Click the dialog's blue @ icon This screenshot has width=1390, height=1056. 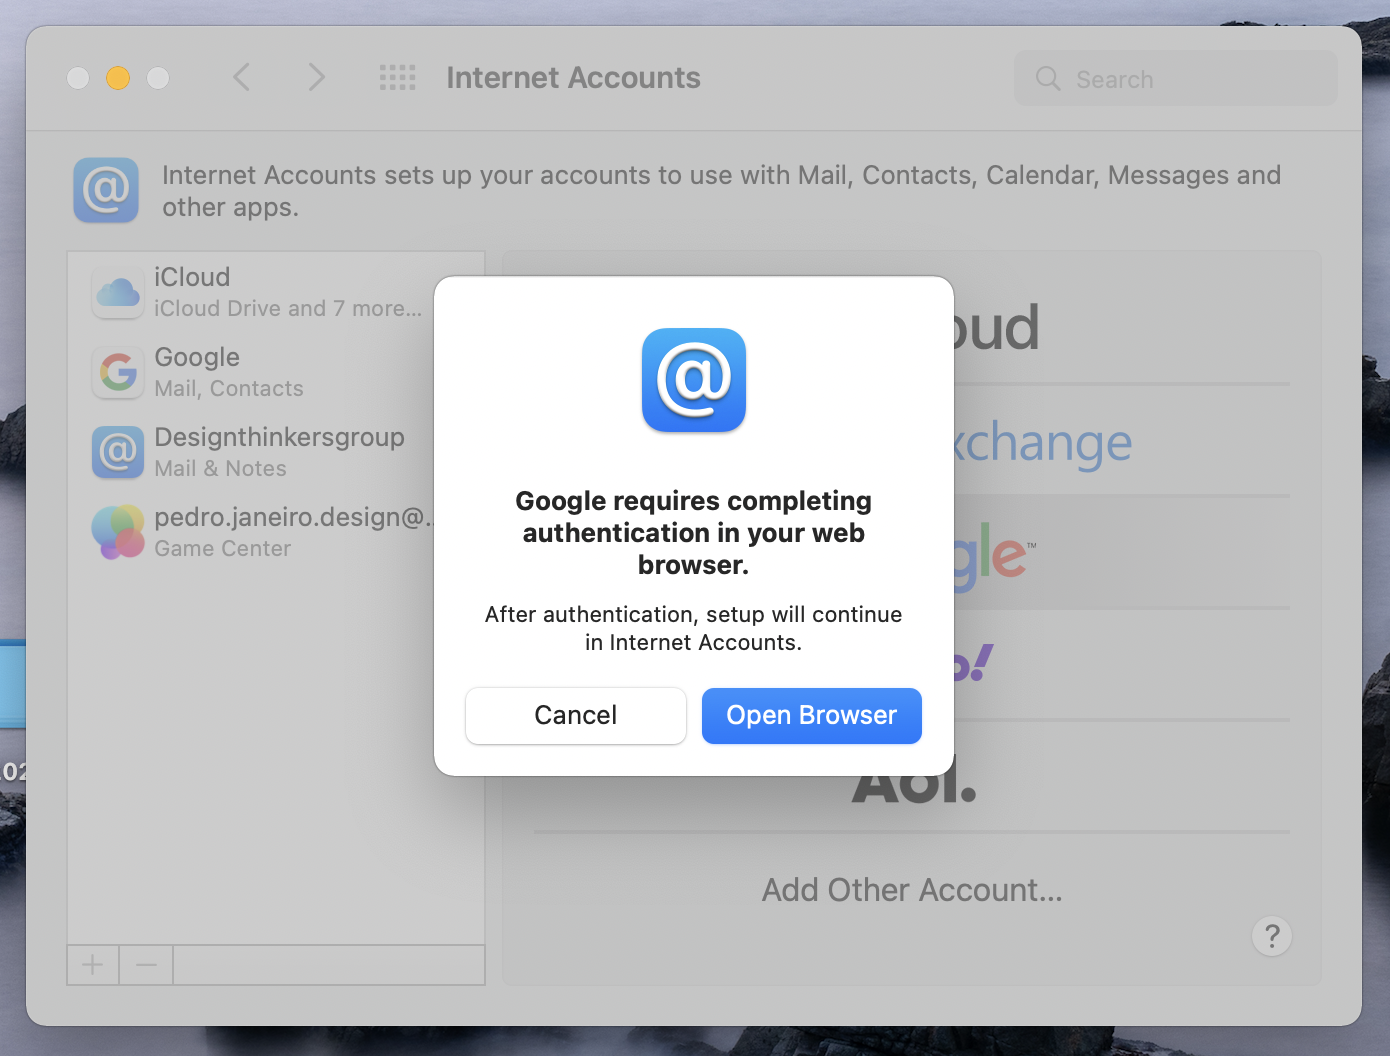pyautogui.click(x=694, y=380)
